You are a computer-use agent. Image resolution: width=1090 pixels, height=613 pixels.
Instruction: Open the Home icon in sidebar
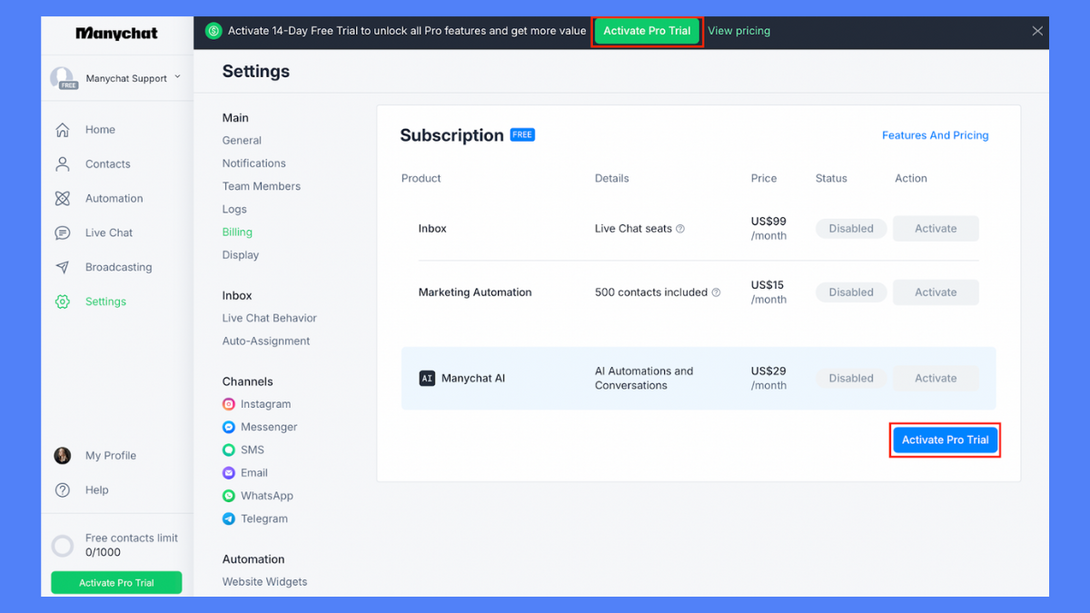pyautogui.click(x=63, y=130)
